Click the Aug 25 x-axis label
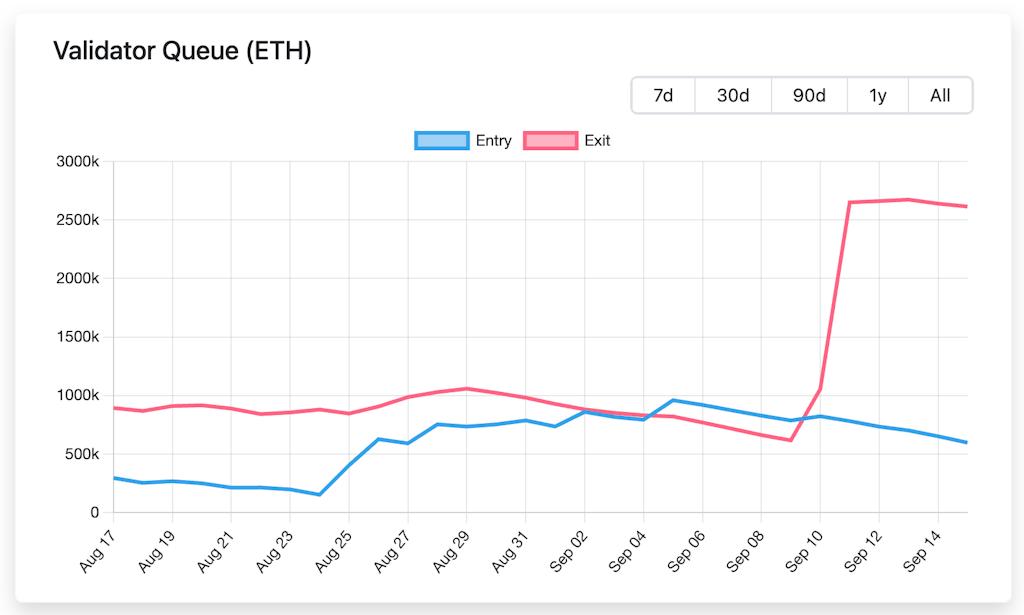The height and width of the screenshot is (615, 1024). pos(334,547)
